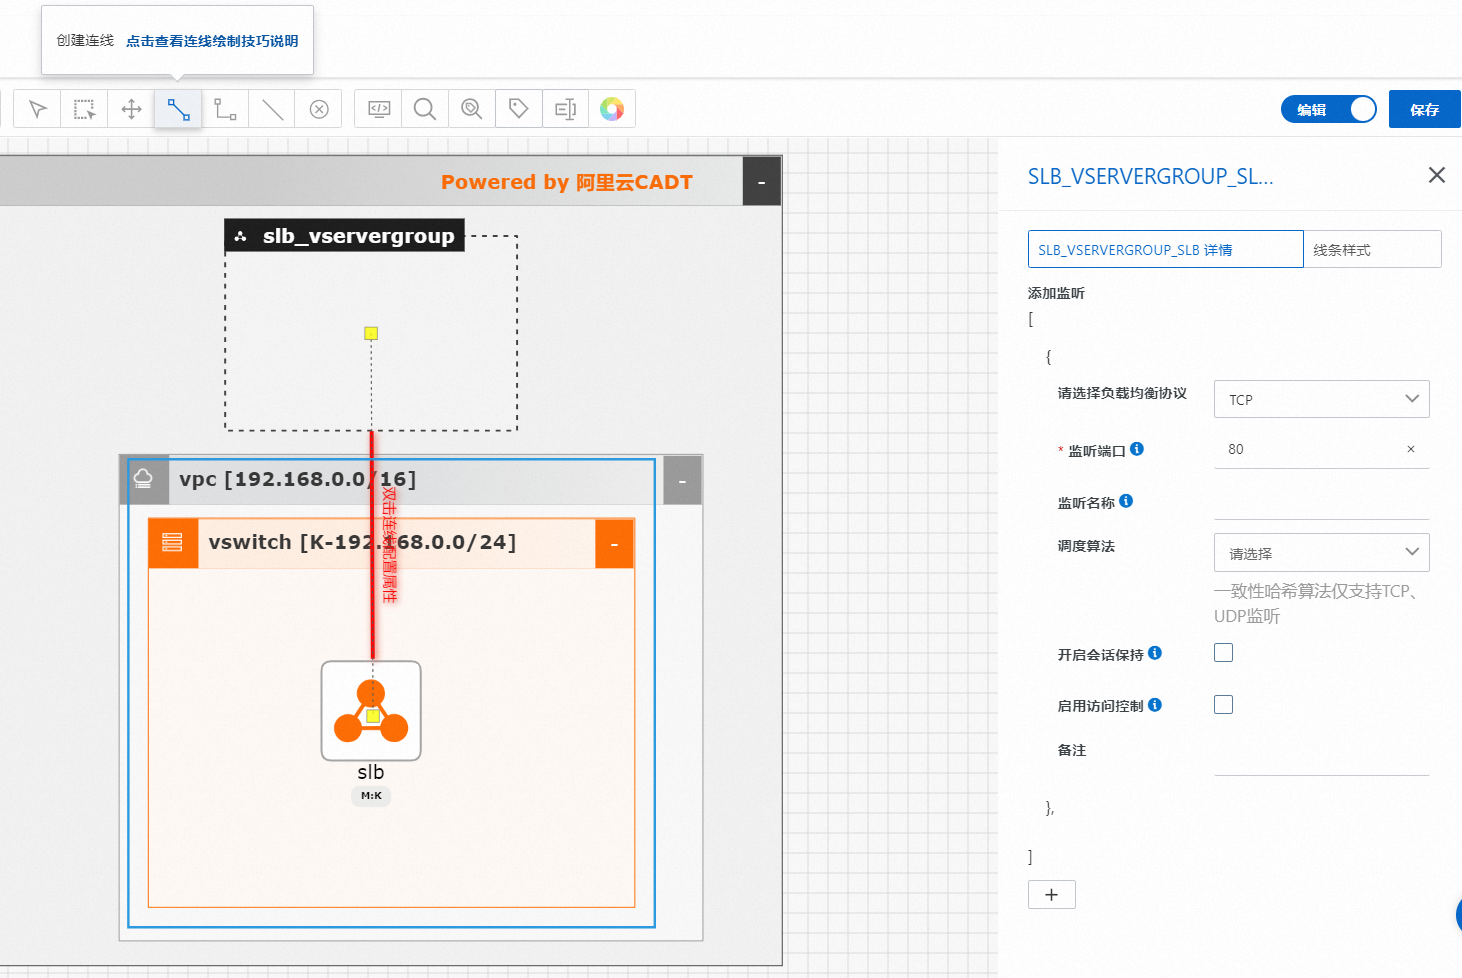Open the 点击查看连线绘制技巧说明 link

point(212,41)
